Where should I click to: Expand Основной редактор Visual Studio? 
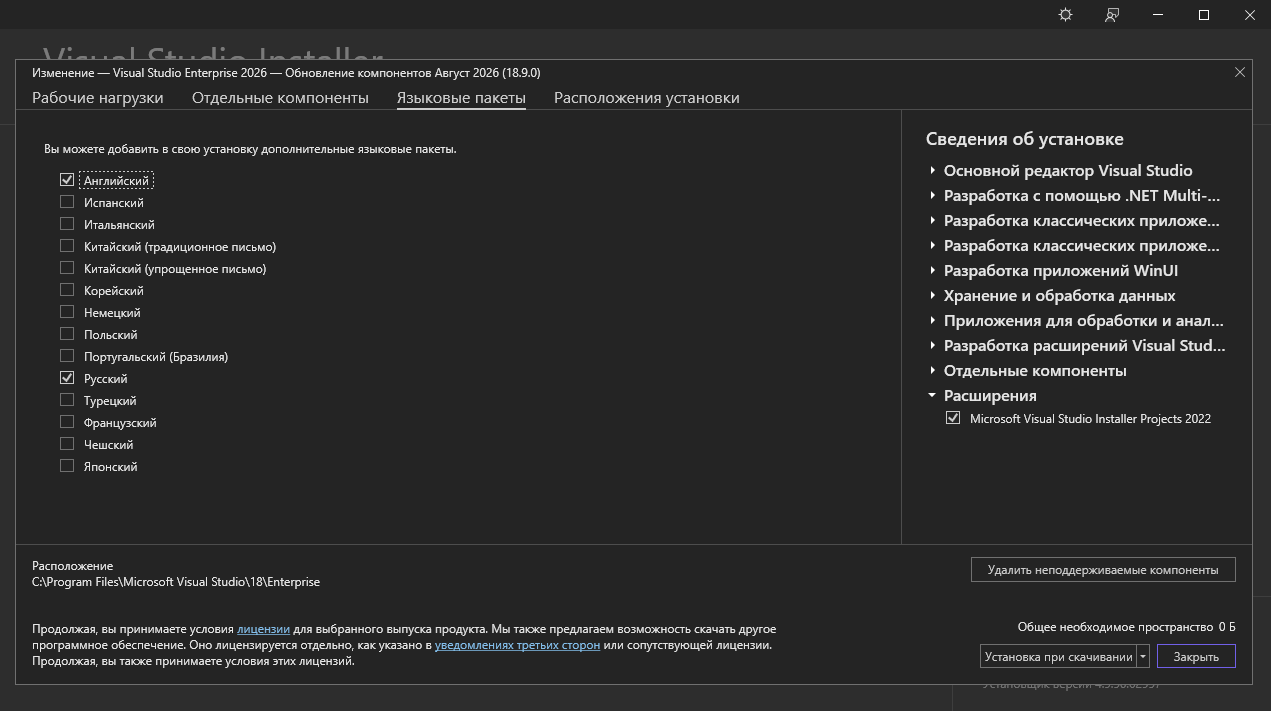coord(932,170)
